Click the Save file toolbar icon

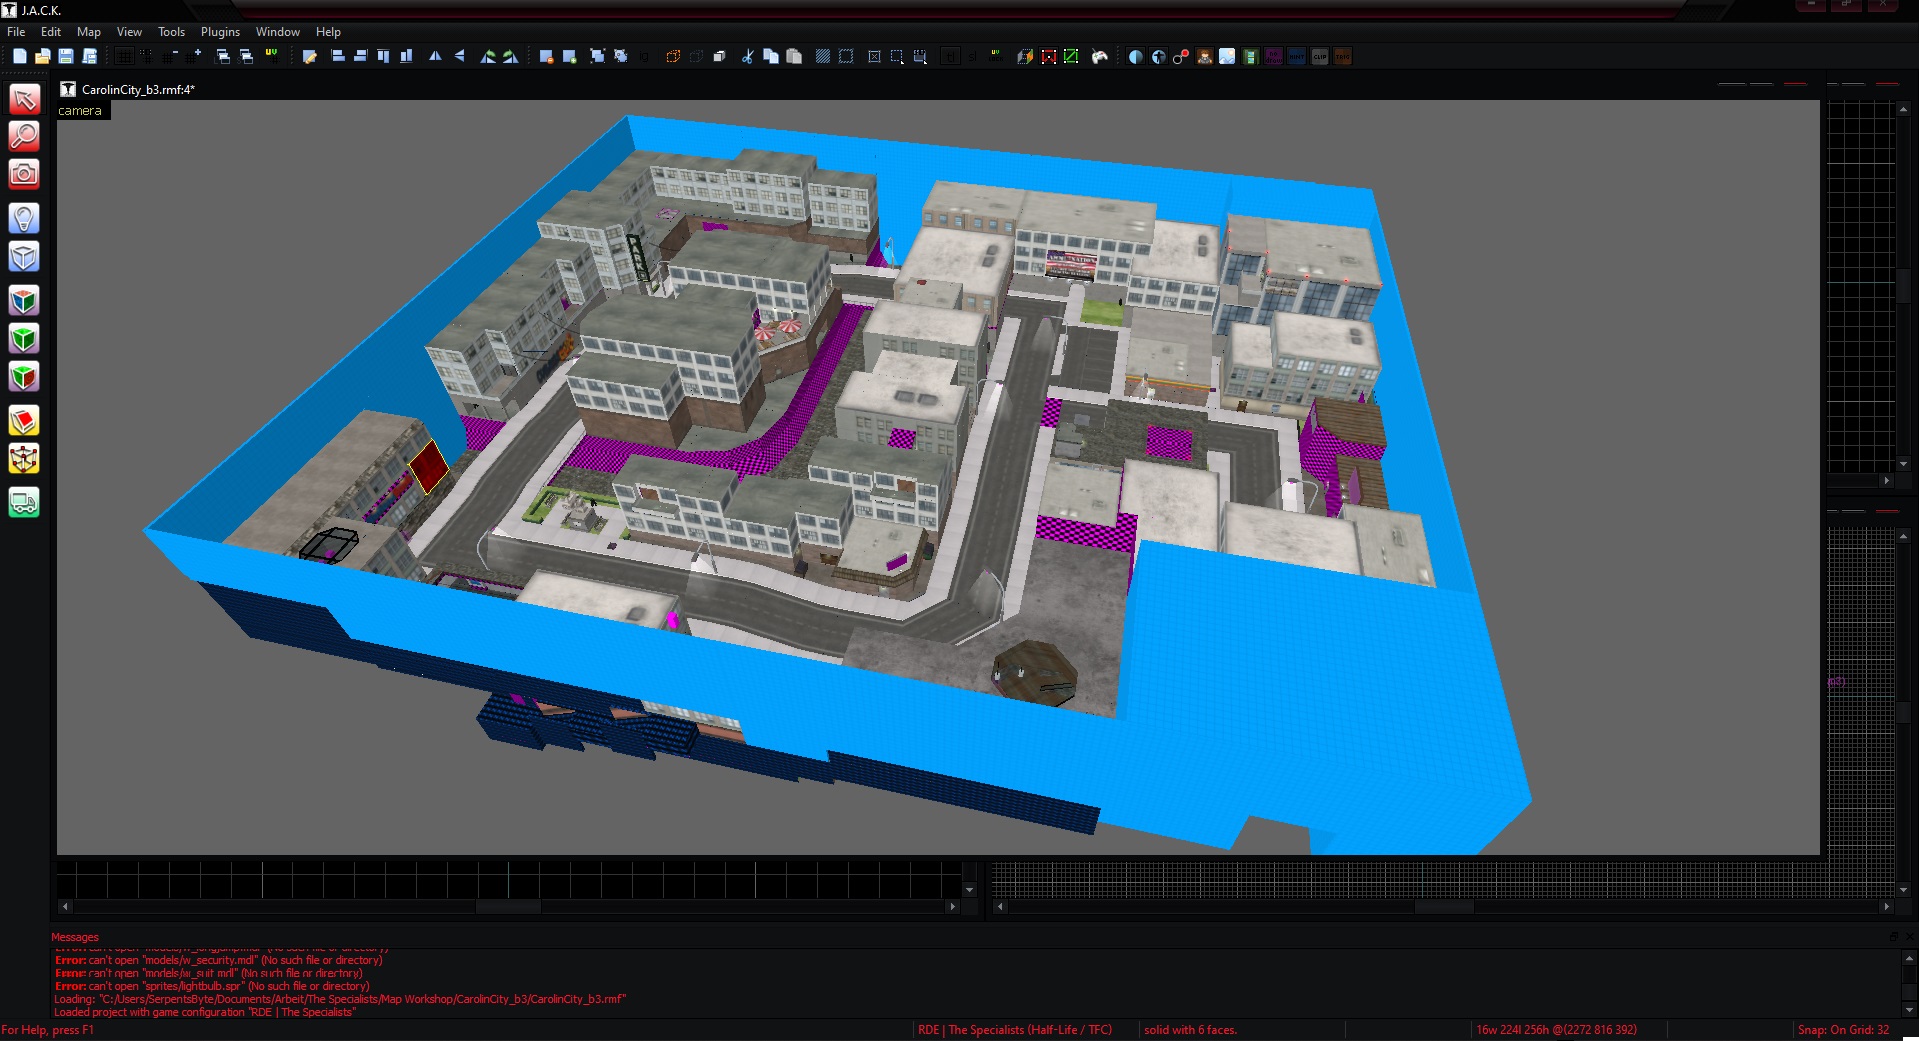66,57
